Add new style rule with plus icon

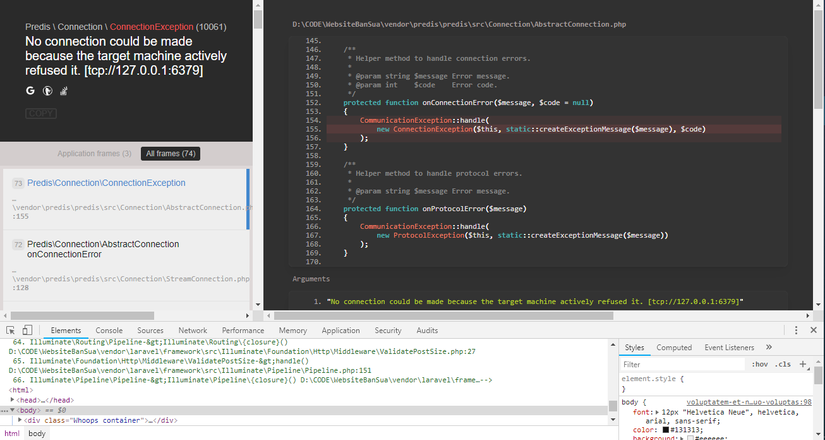tap(802, 364)
